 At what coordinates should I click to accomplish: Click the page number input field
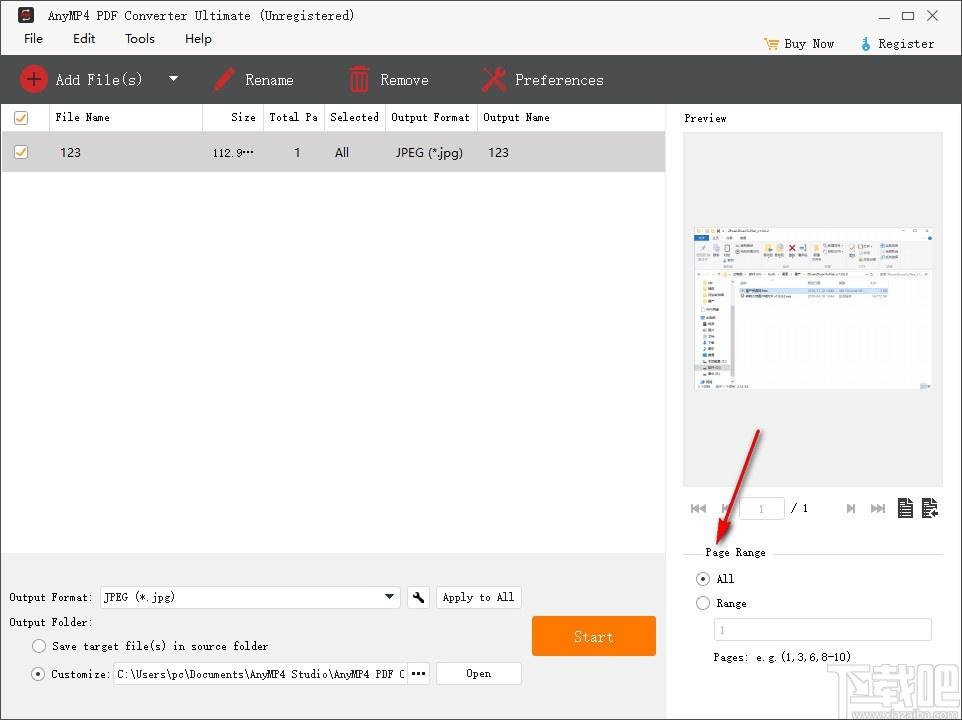(x=761, y=508)
